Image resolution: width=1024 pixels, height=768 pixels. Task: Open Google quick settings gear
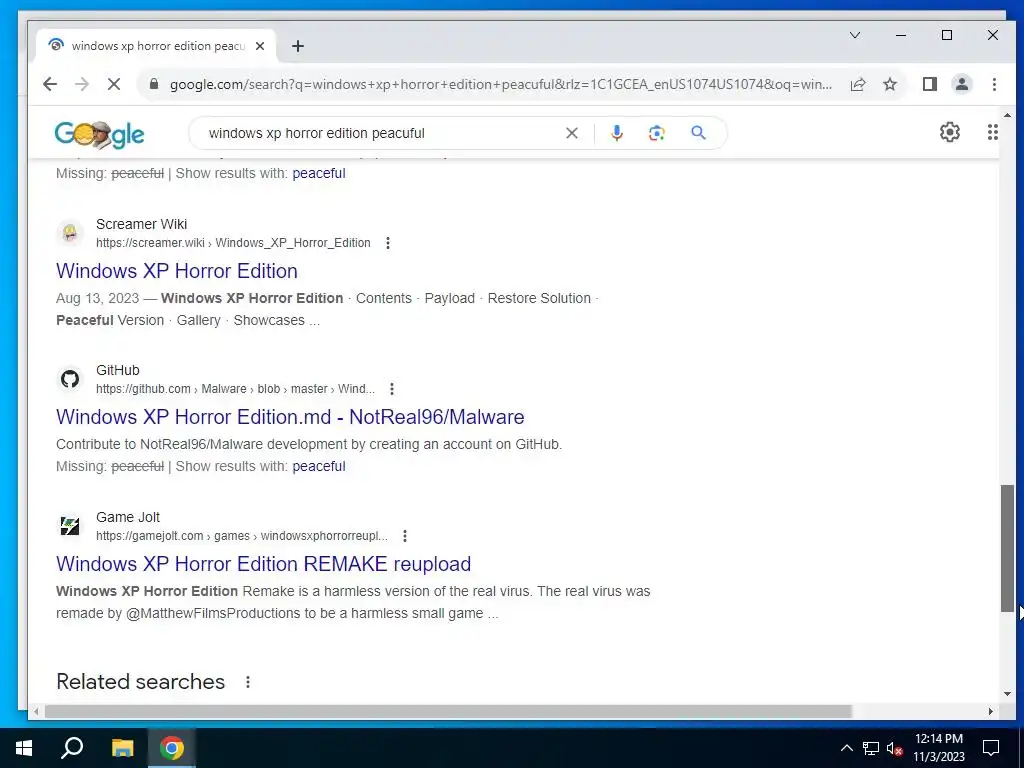coord(950,132)
